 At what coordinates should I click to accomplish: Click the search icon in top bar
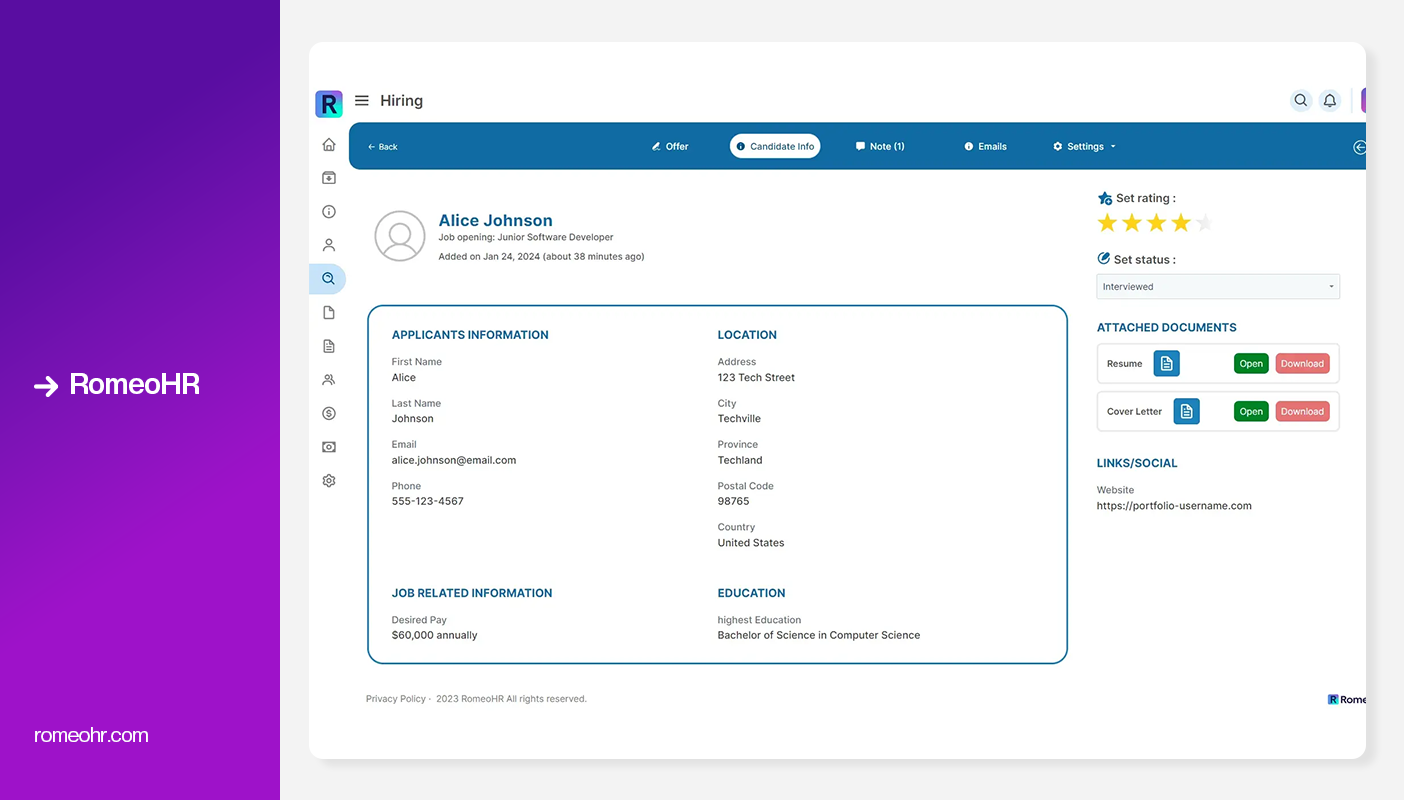tap(1300, 100)
